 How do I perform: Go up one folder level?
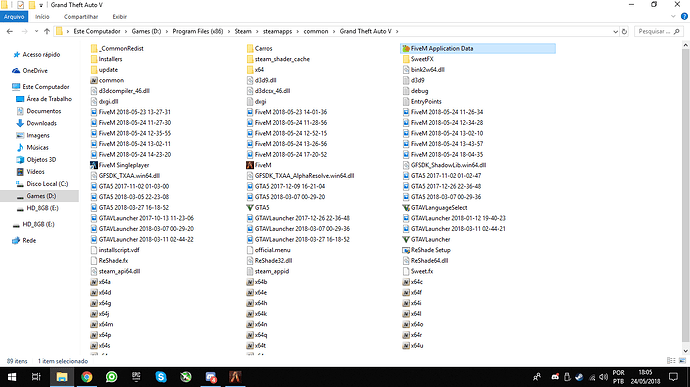(x=47, y=32)
